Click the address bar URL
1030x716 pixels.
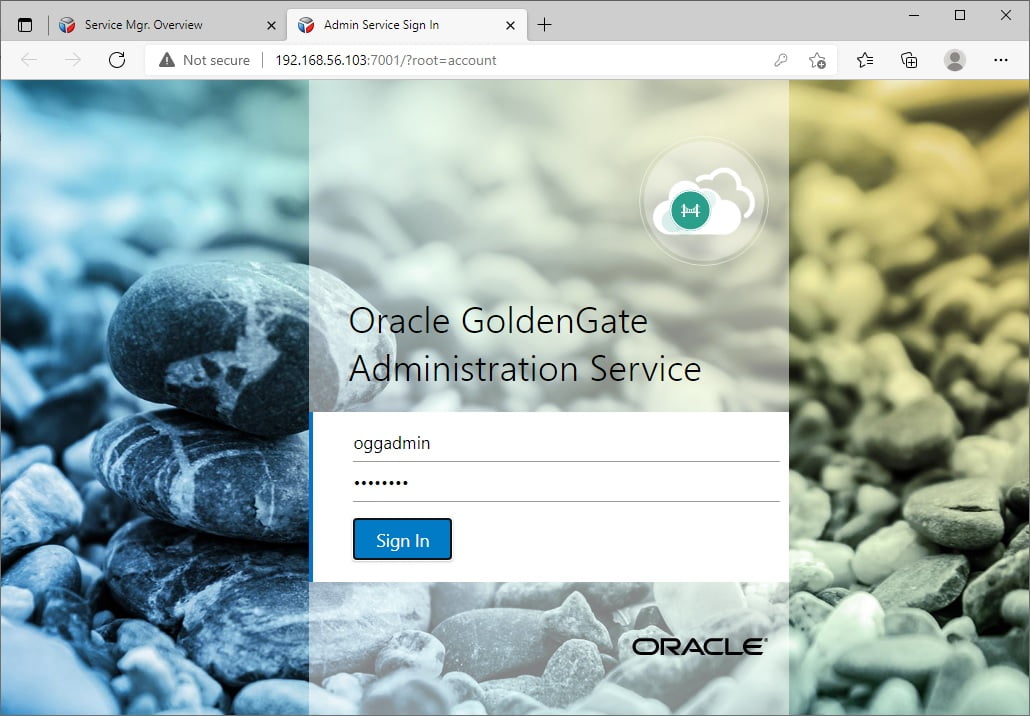pos(386,60)
